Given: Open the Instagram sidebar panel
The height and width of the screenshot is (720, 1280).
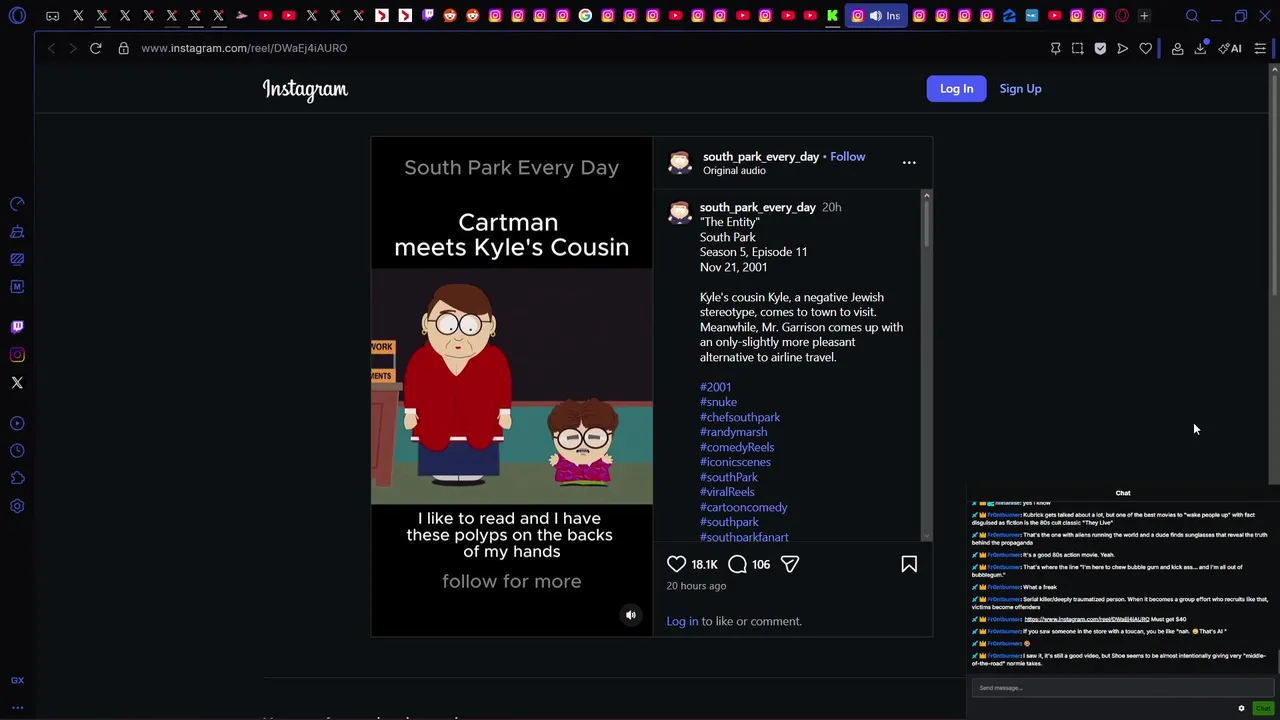Looking at the screenshot, I should coord(17,355).
